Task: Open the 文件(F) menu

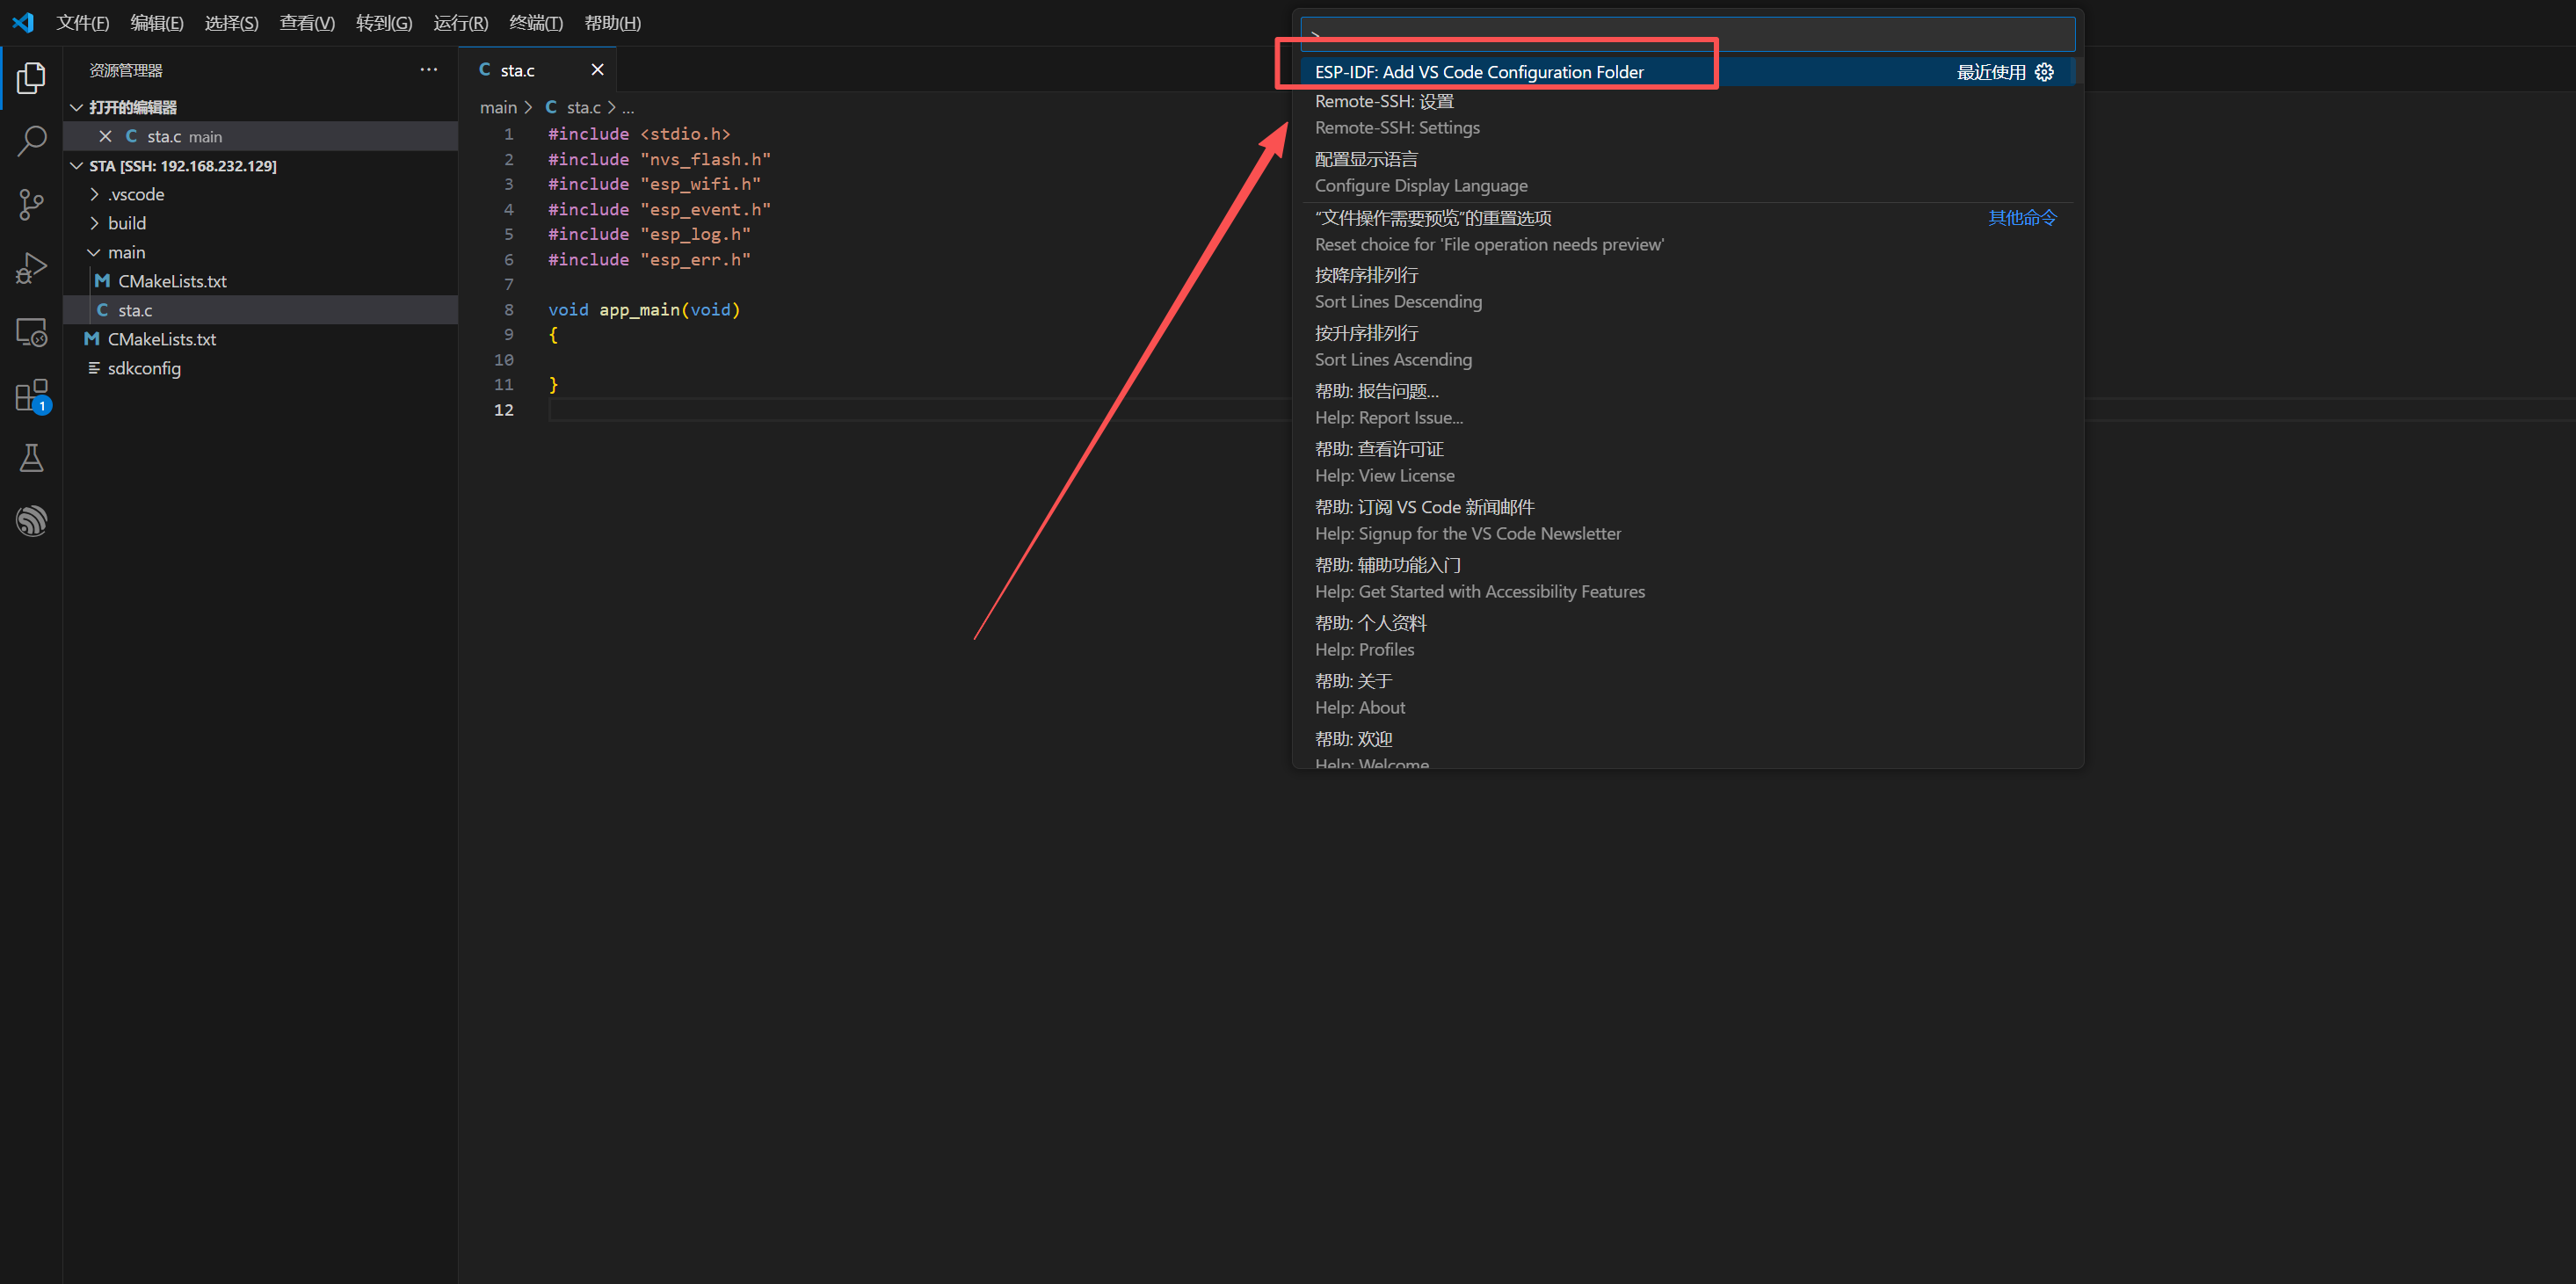Action: pyautogui.click(x=82, y=22)
